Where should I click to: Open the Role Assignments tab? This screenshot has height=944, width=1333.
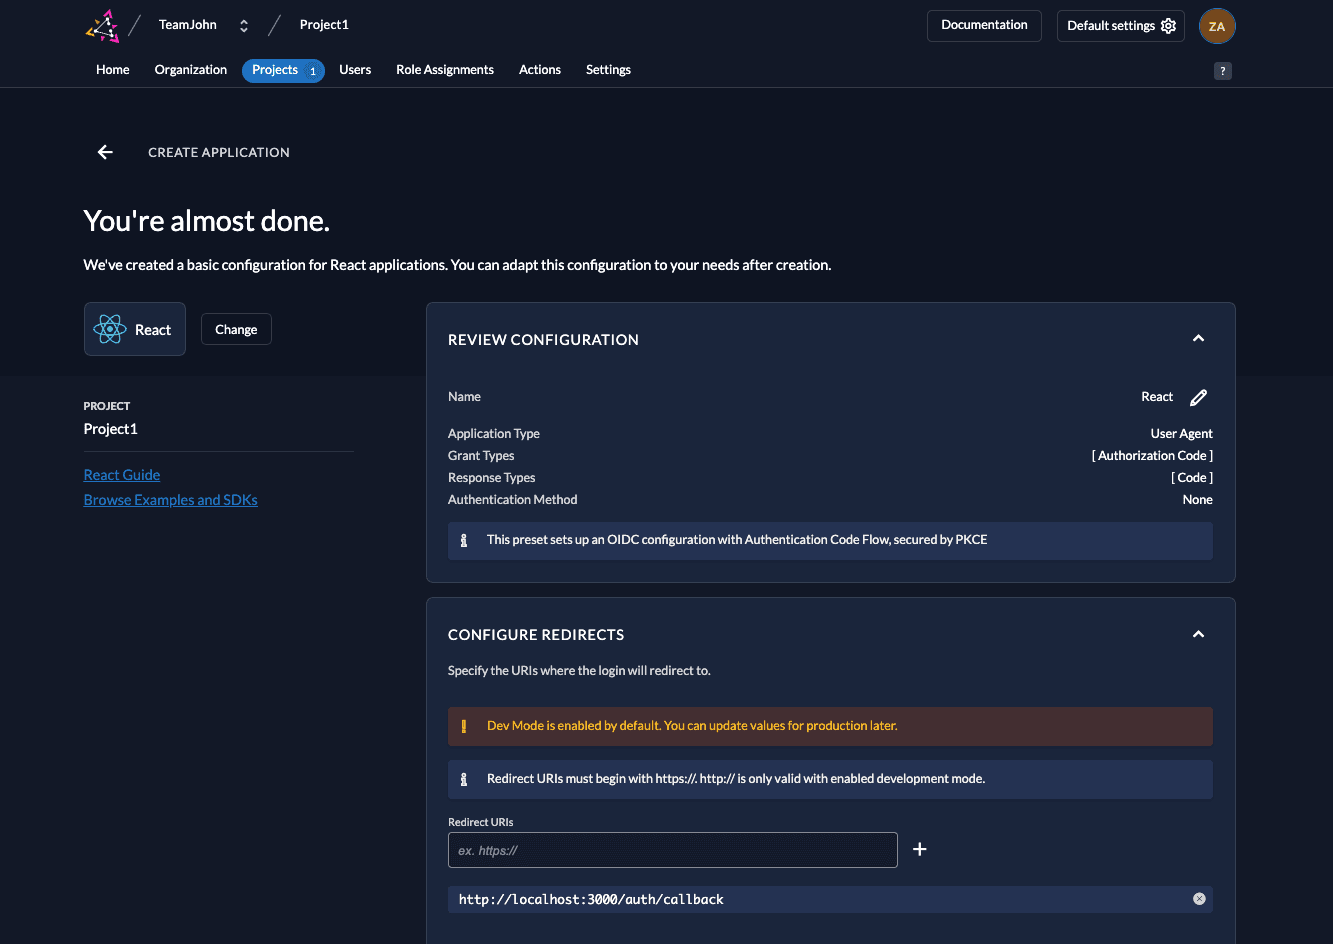[x=445, y=70]
